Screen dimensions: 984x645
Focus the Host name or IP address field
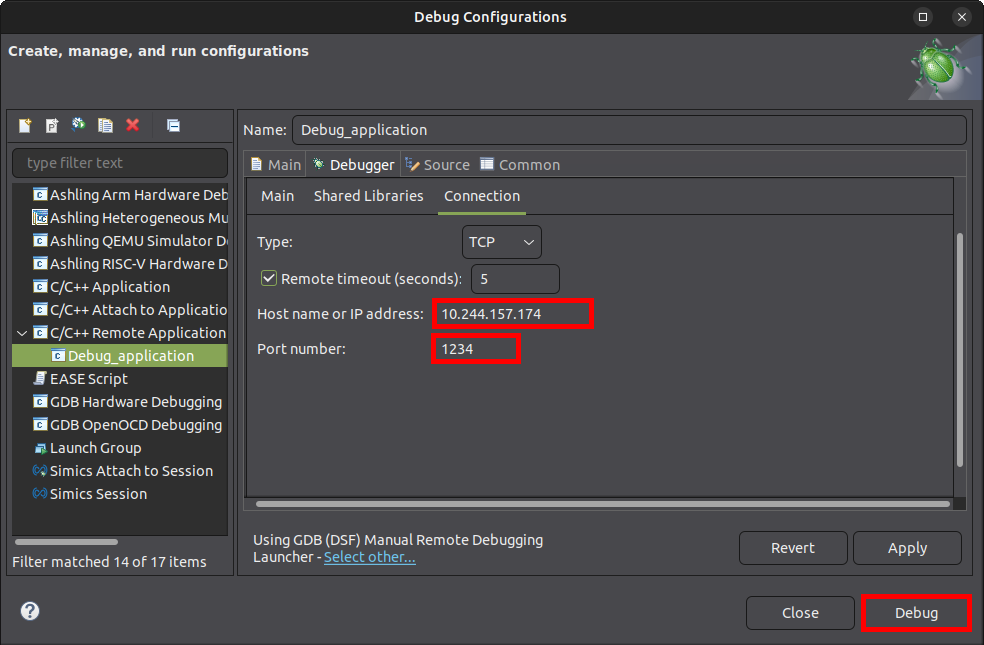[513, 314]
